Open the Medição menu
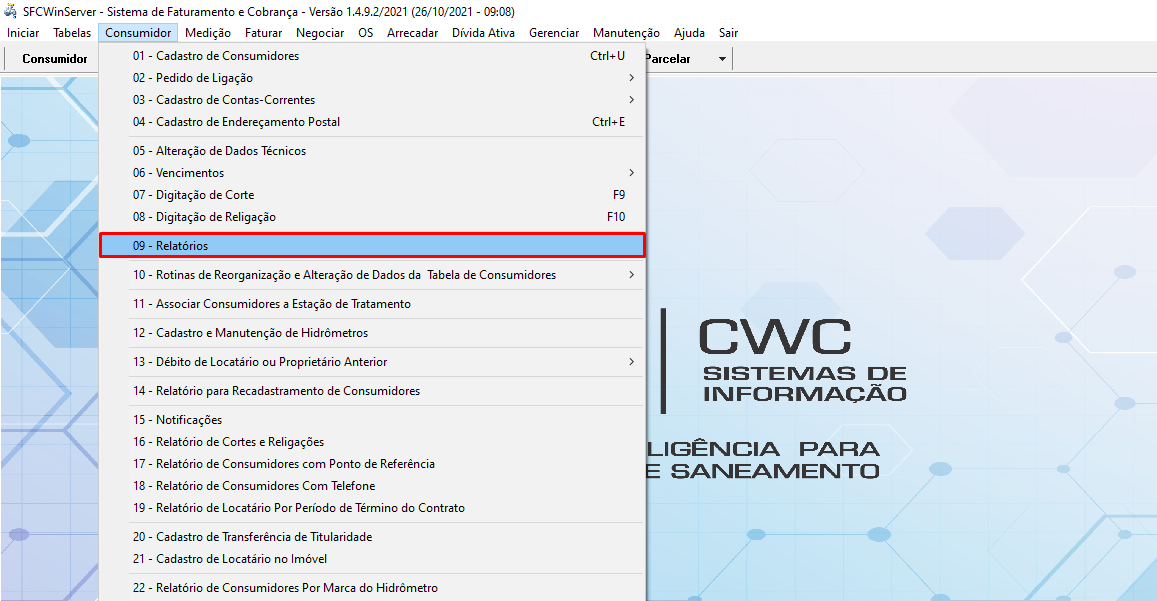 (207, 32)
